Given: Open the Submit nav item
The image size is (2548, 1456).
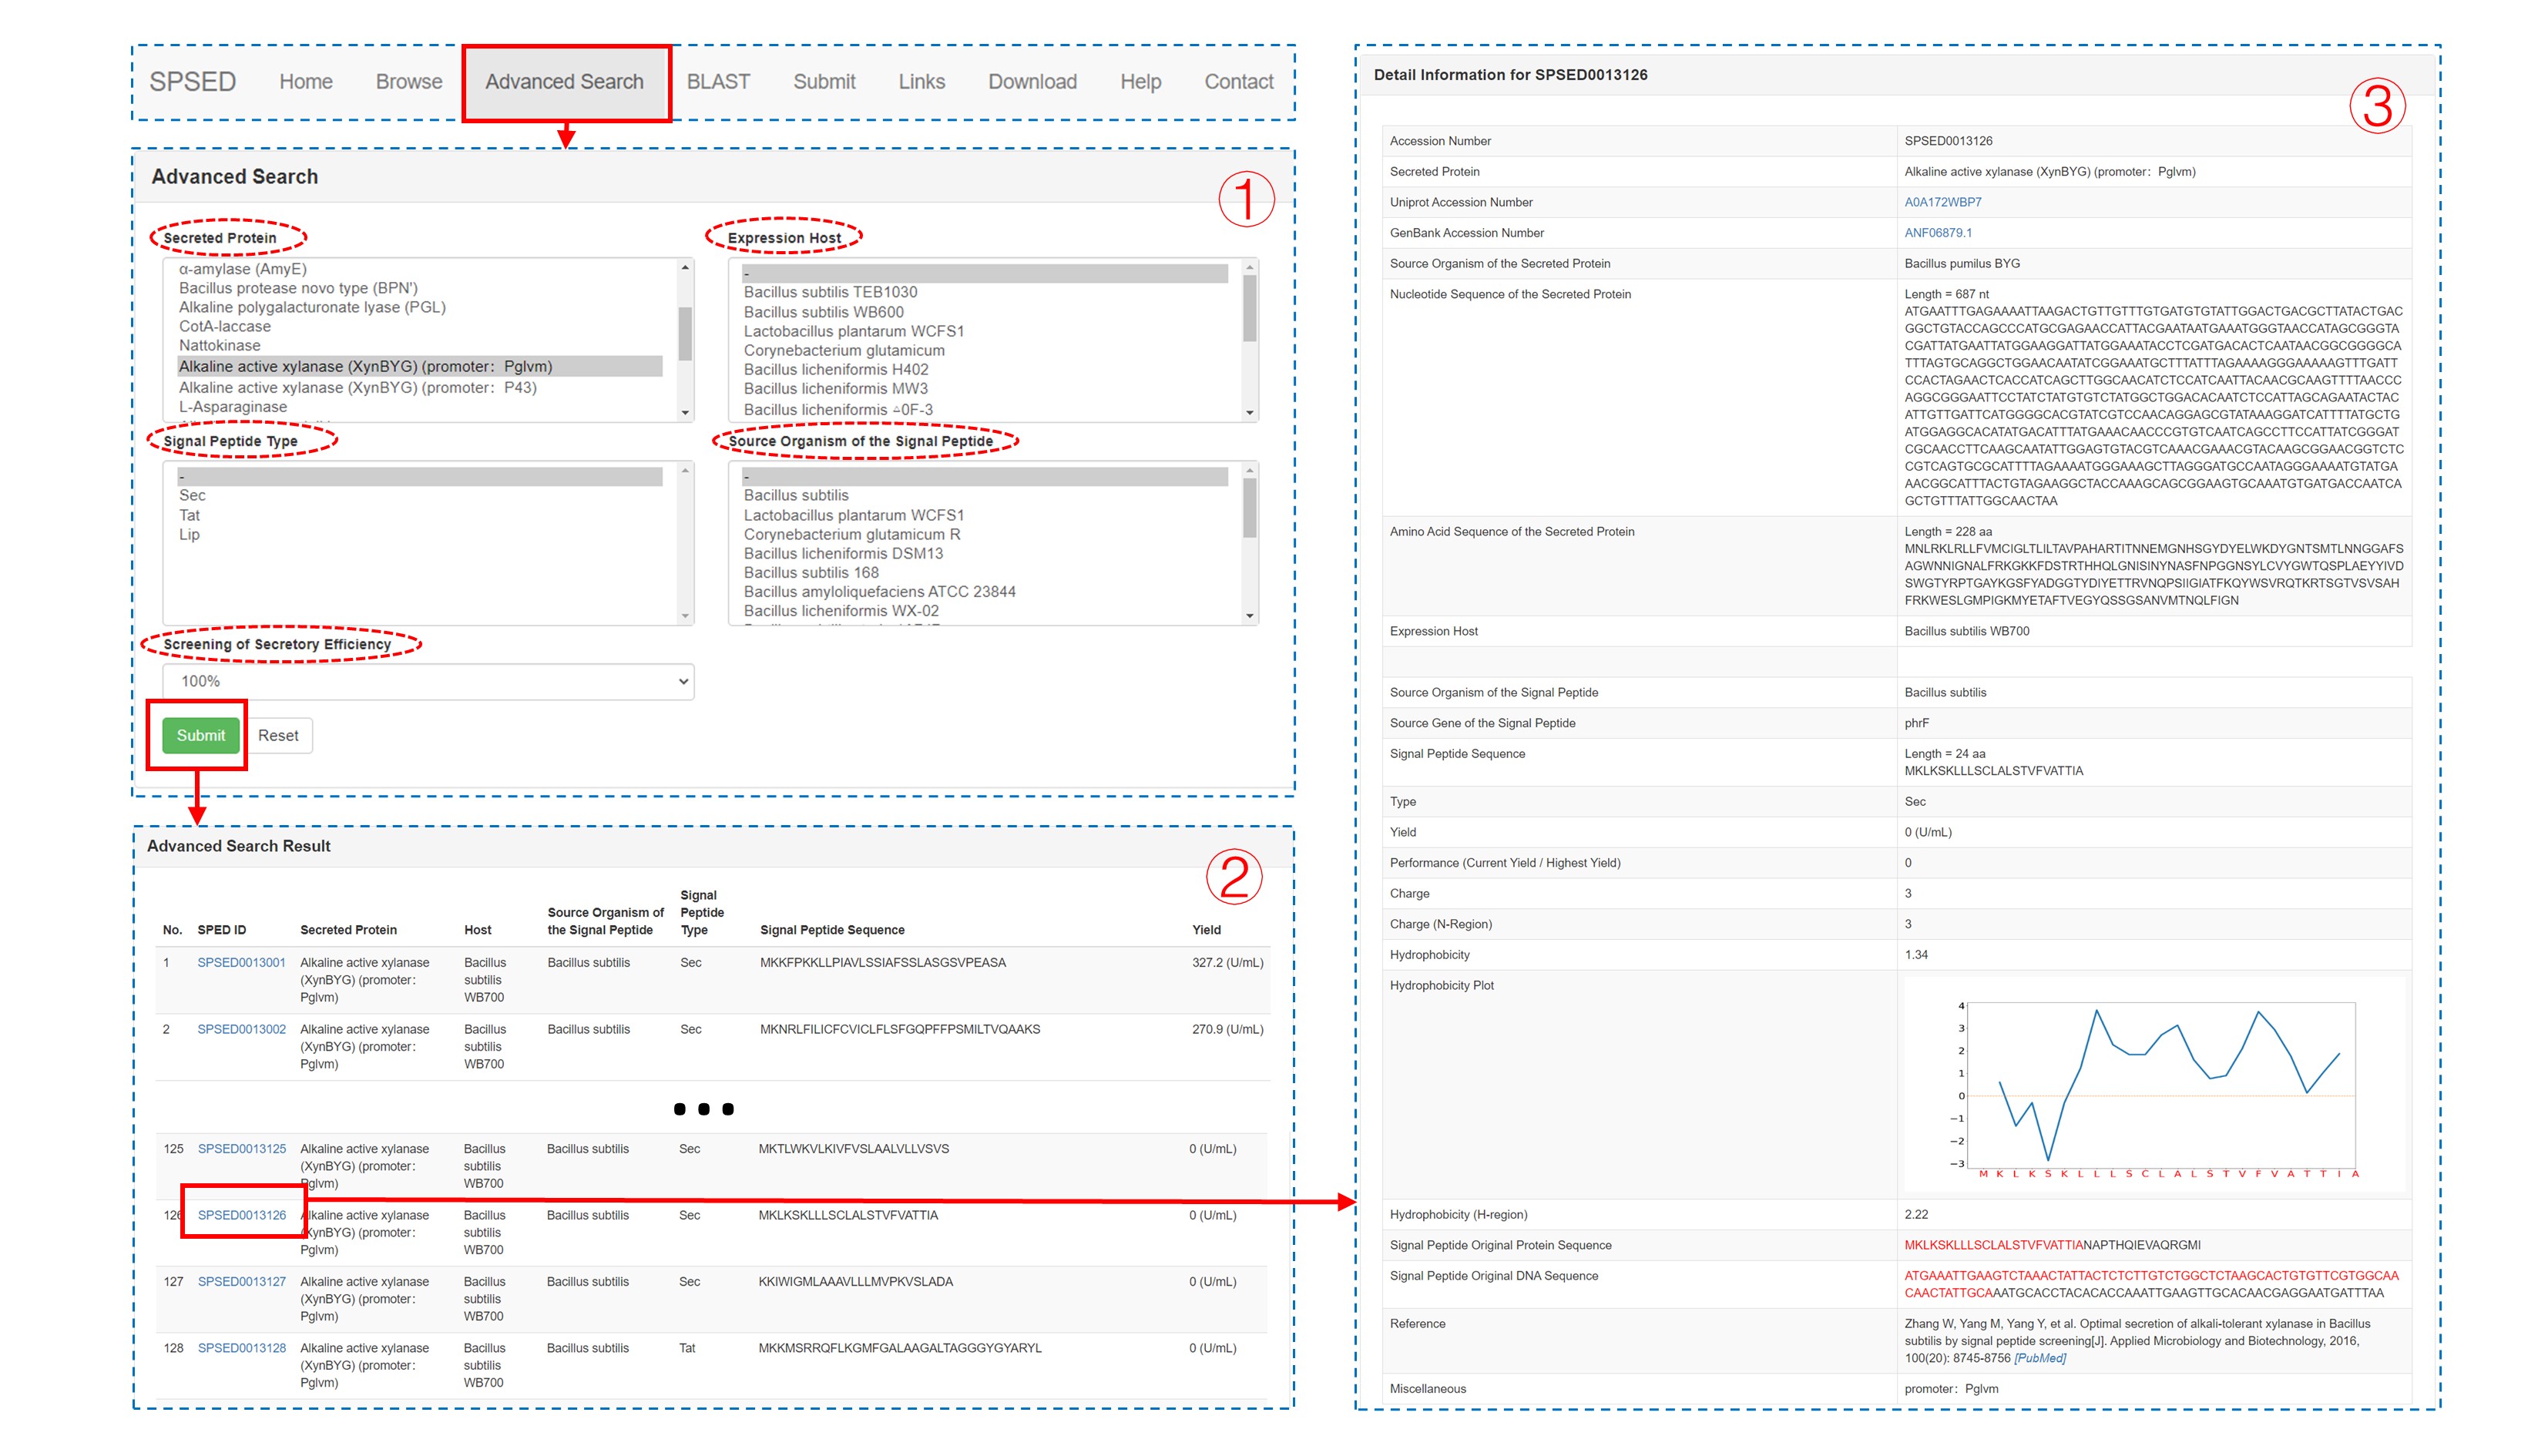Looking at the screenshot, I should pos(824,82).
